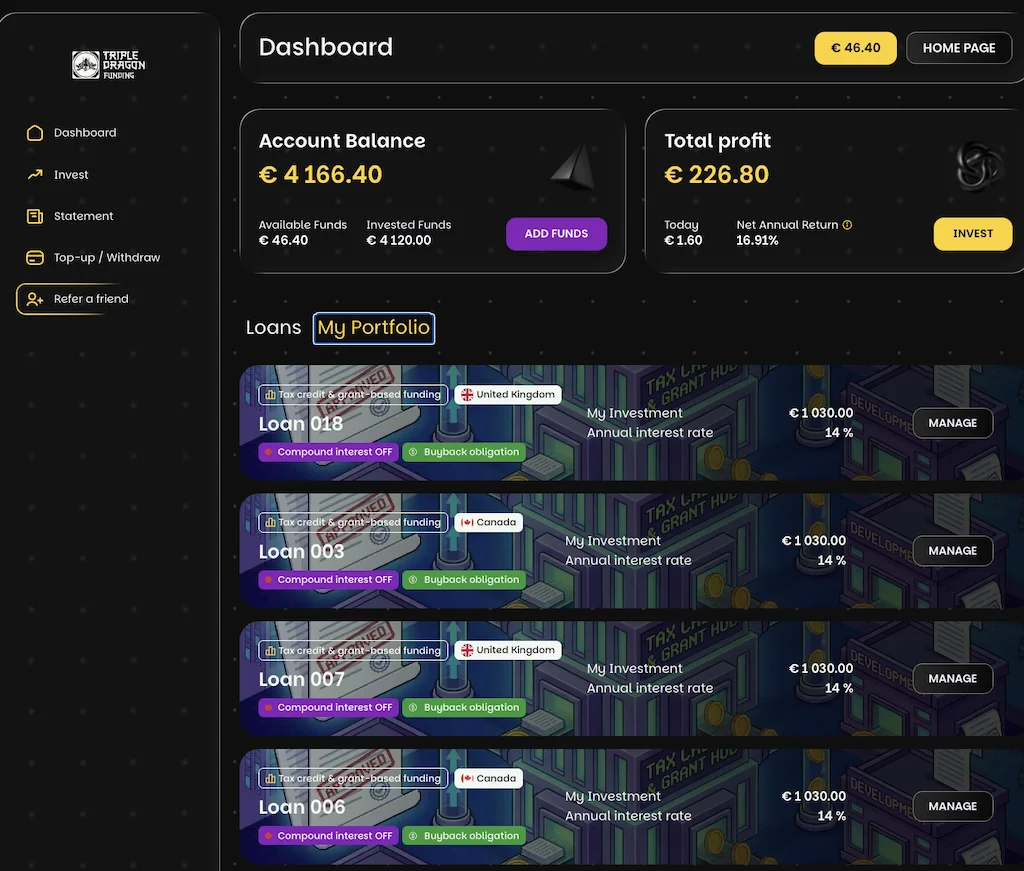Image resolution: width=1024 pixels, height=871 pixels.
Task: Click the United Kingdom flag on Loan 018
Action: point(508,394)
